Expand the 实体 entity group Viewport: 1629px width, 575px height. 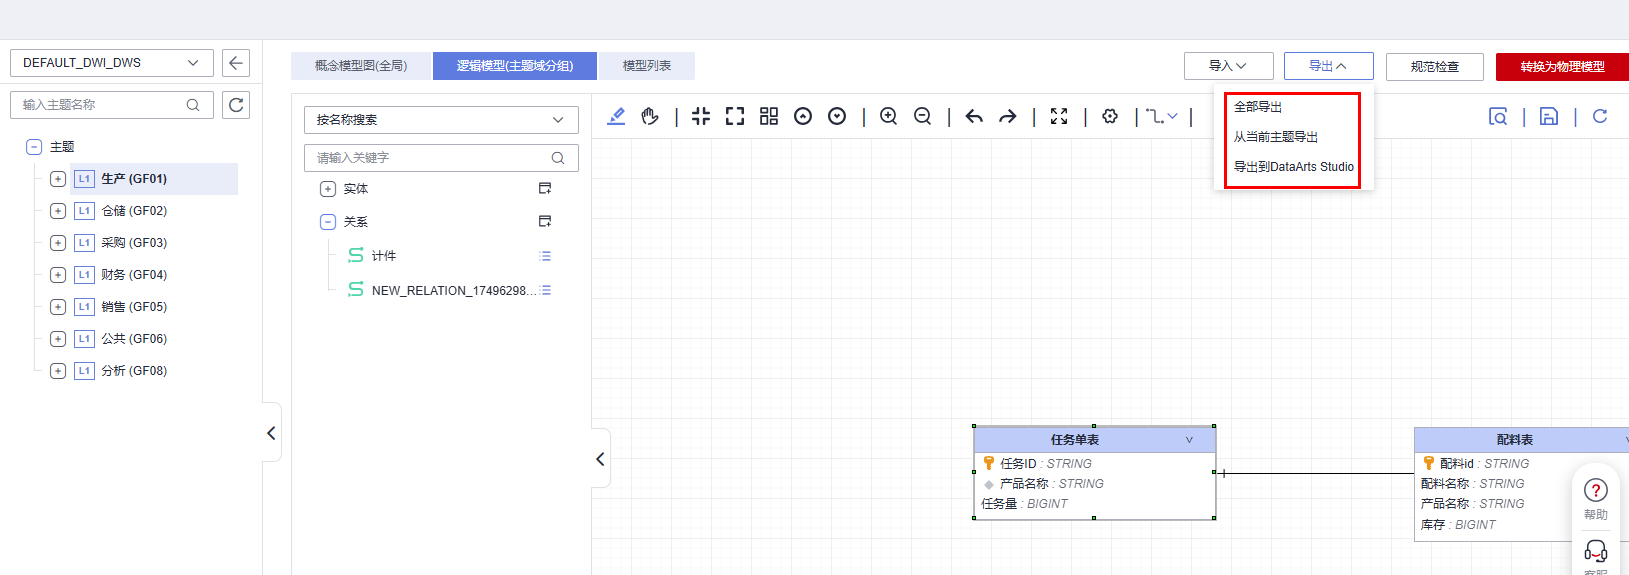pos(328,189)
